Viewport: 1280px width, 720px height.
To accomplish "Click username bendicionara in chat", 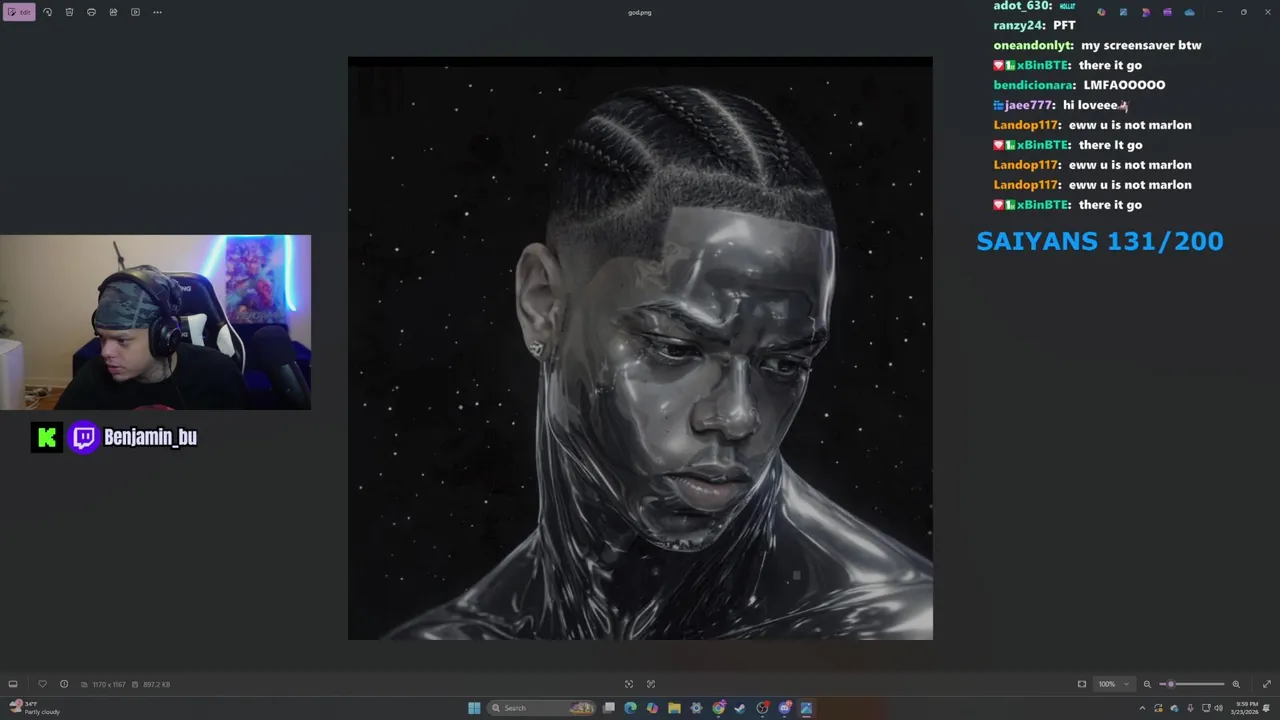I will [1034, 85].
